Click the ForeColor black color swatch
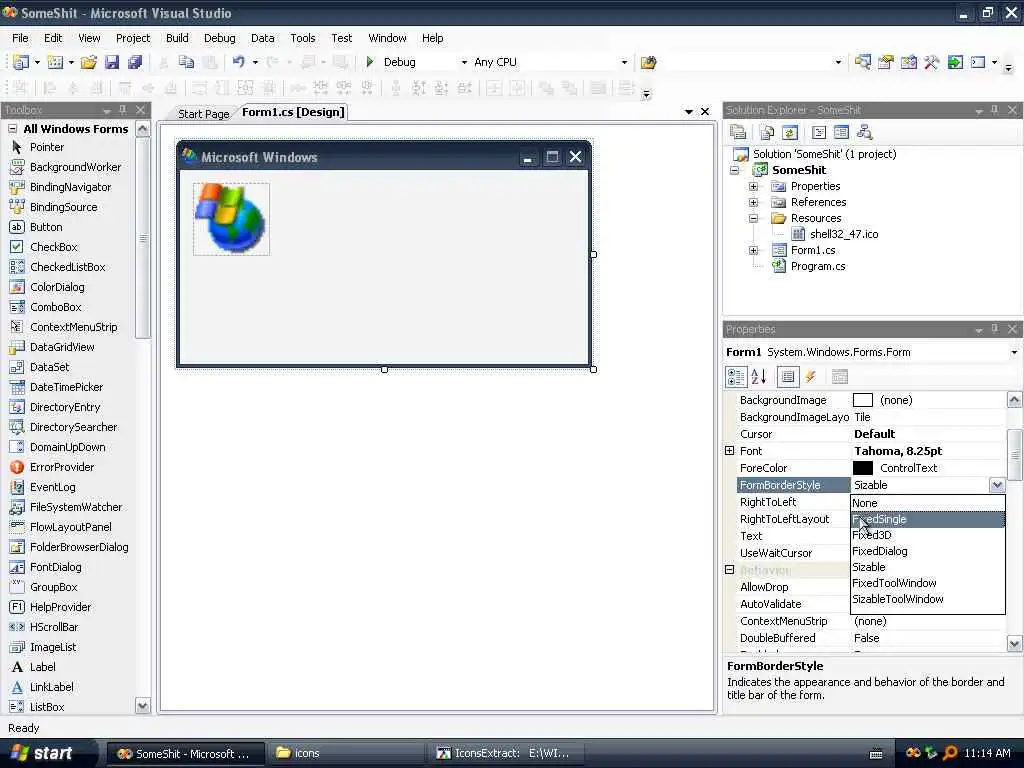This screenshot has height=768, width=1024. [x=863, y=468]
